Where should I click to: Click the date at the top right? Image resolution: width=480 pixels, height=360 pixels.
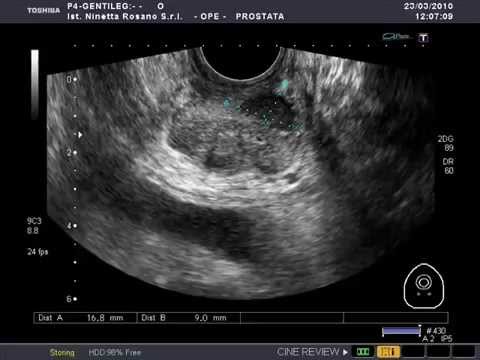(428, 6)
